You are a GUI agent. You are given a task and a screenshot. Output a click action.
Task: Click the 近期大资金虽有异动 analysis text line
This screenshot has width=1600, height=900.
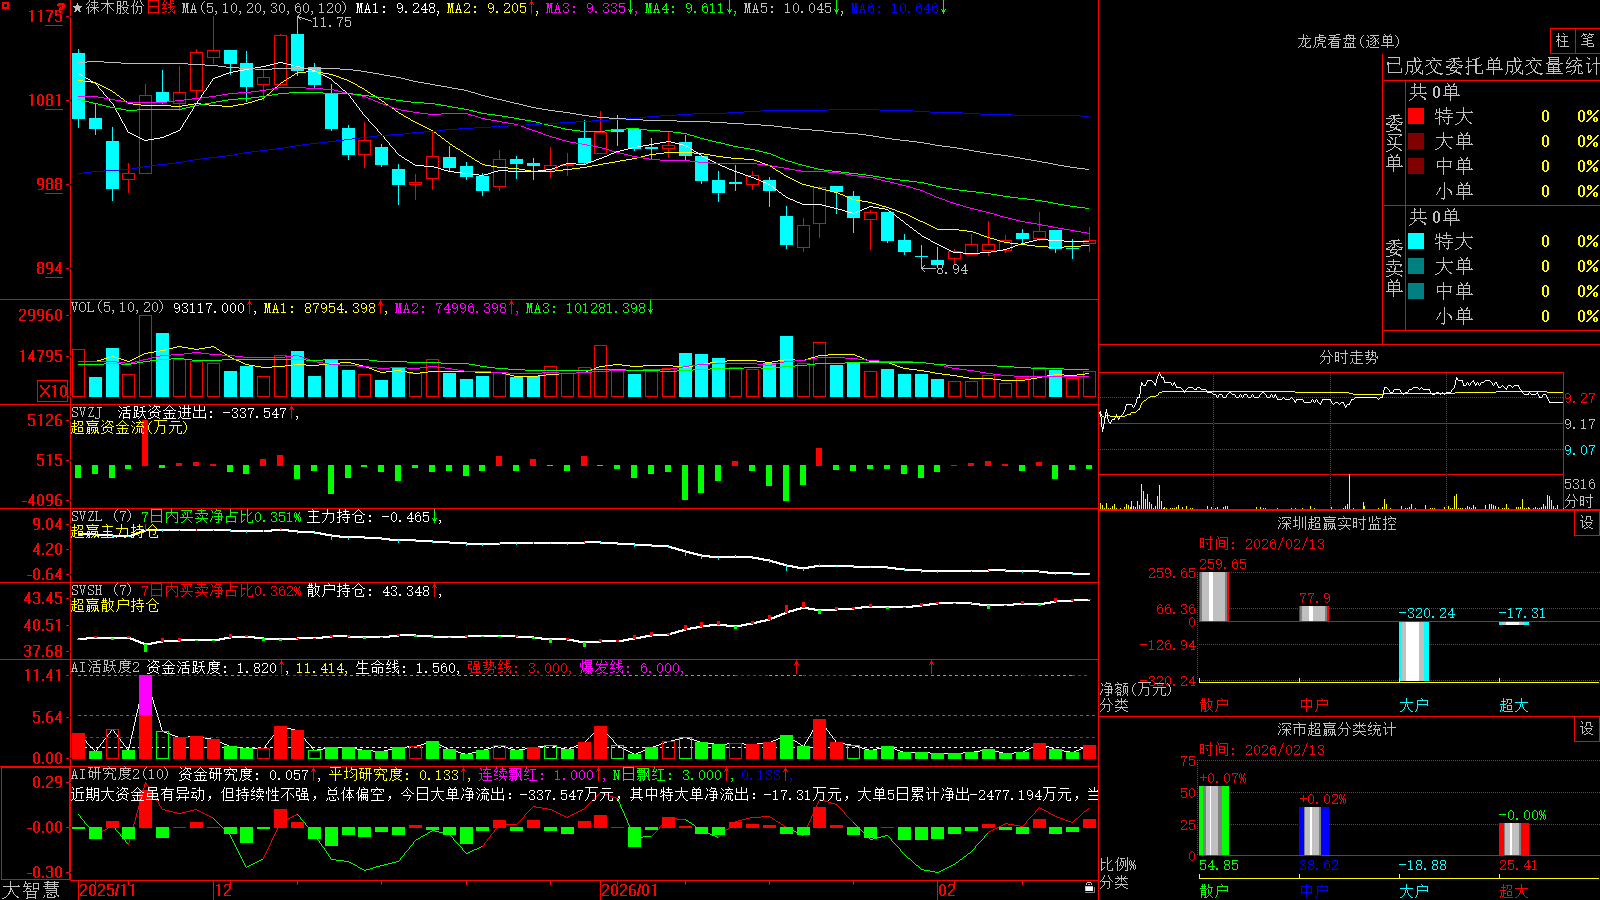584,794
